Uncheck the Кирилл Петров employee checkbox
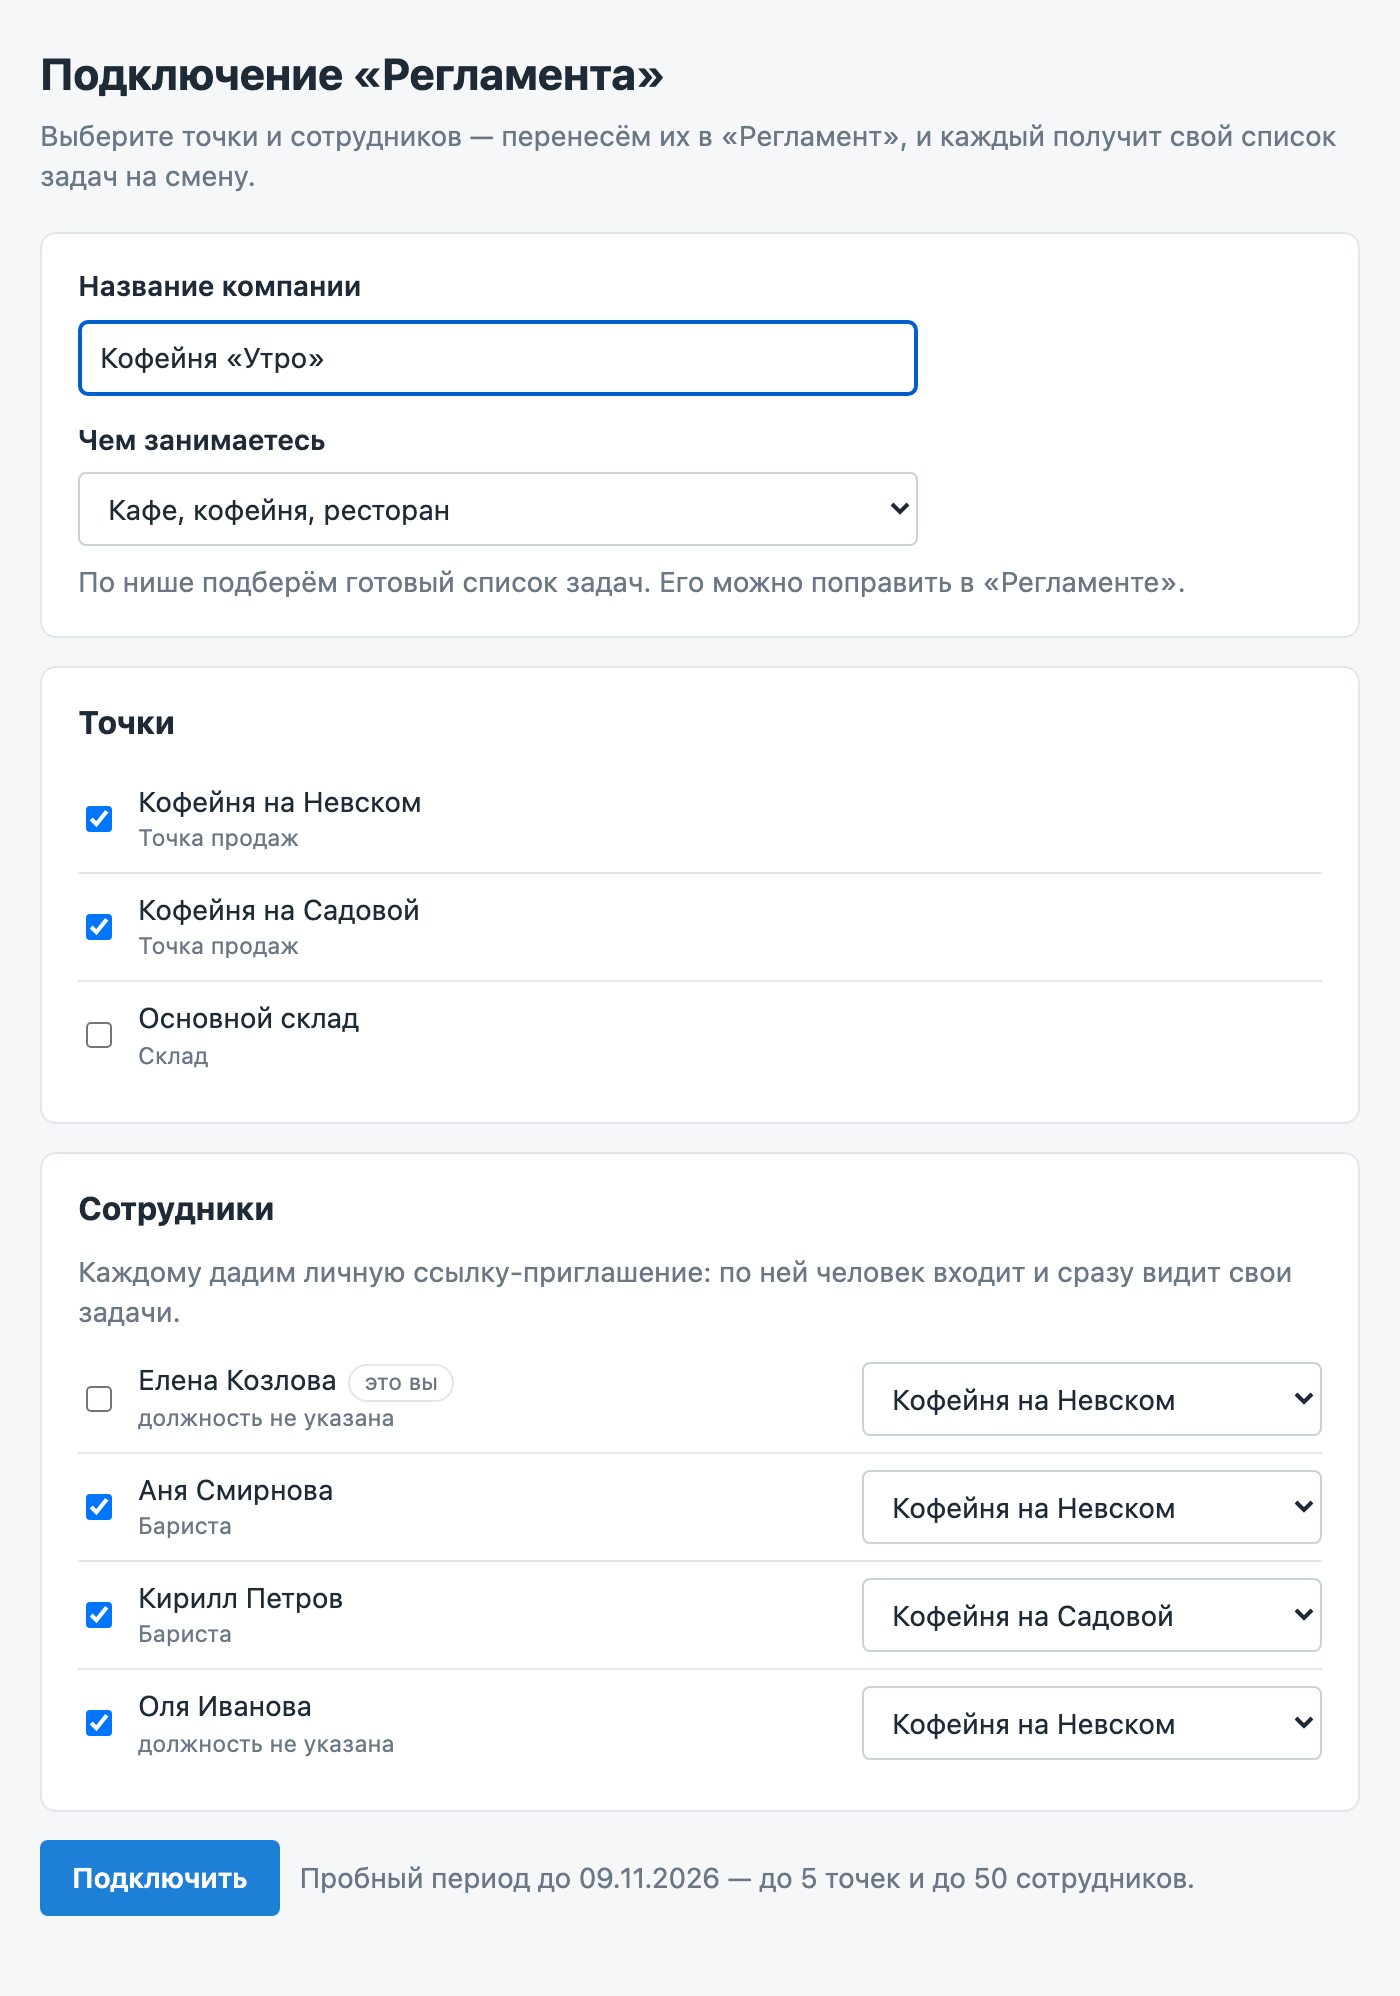Image resolution: width=1400 pixels, height=1996 pixels. point(99,1615)
